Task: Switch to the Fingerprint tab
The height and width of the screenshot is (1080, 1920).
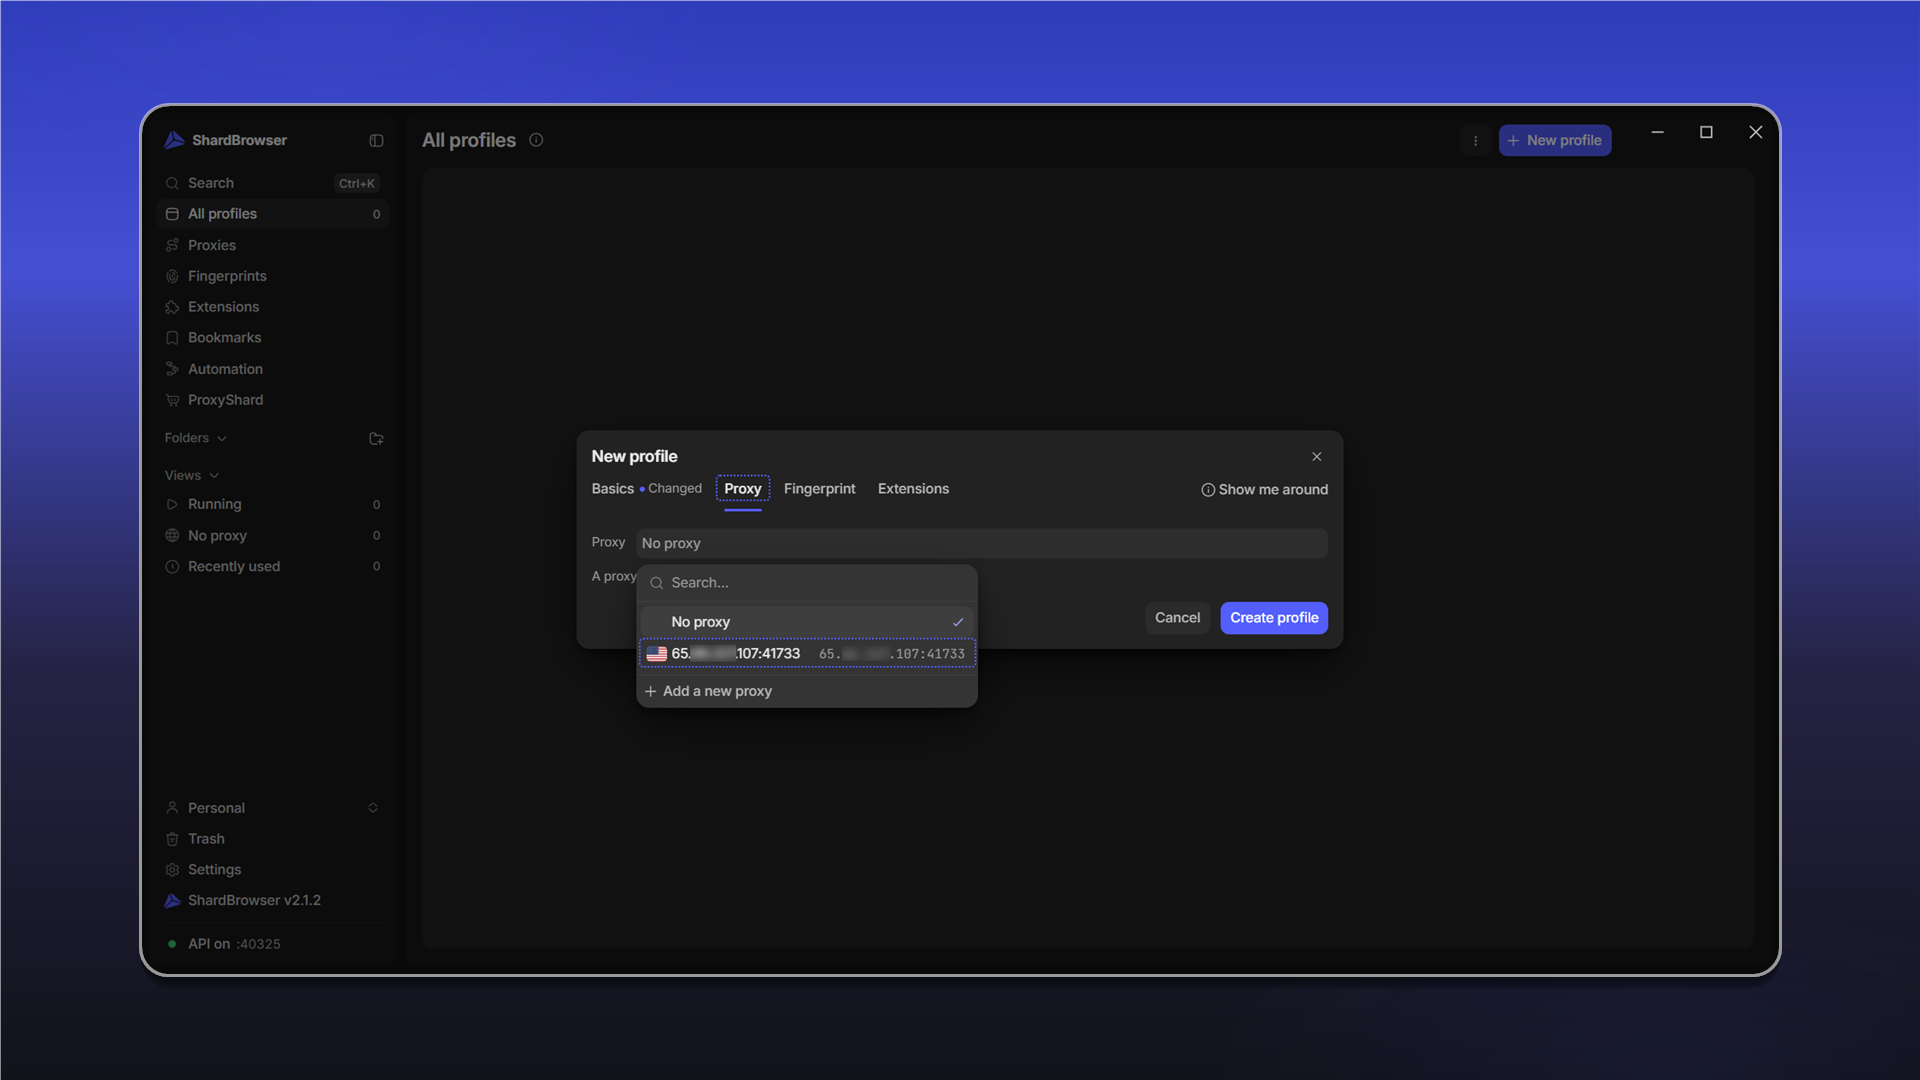Action: point(819,489)
